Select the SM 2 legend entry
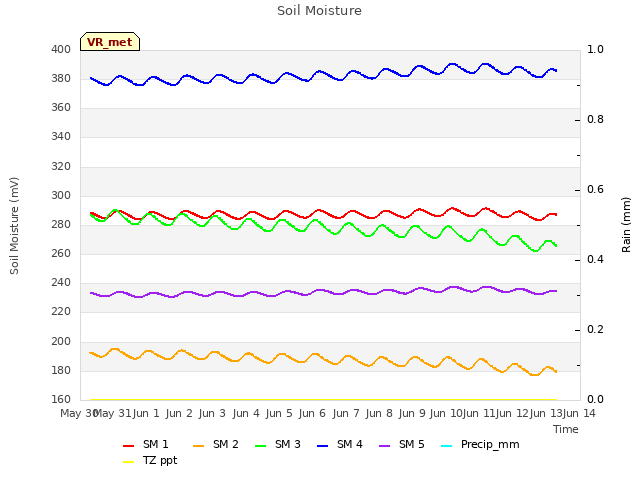Screen dimensions: 640x480 (216, 444)
